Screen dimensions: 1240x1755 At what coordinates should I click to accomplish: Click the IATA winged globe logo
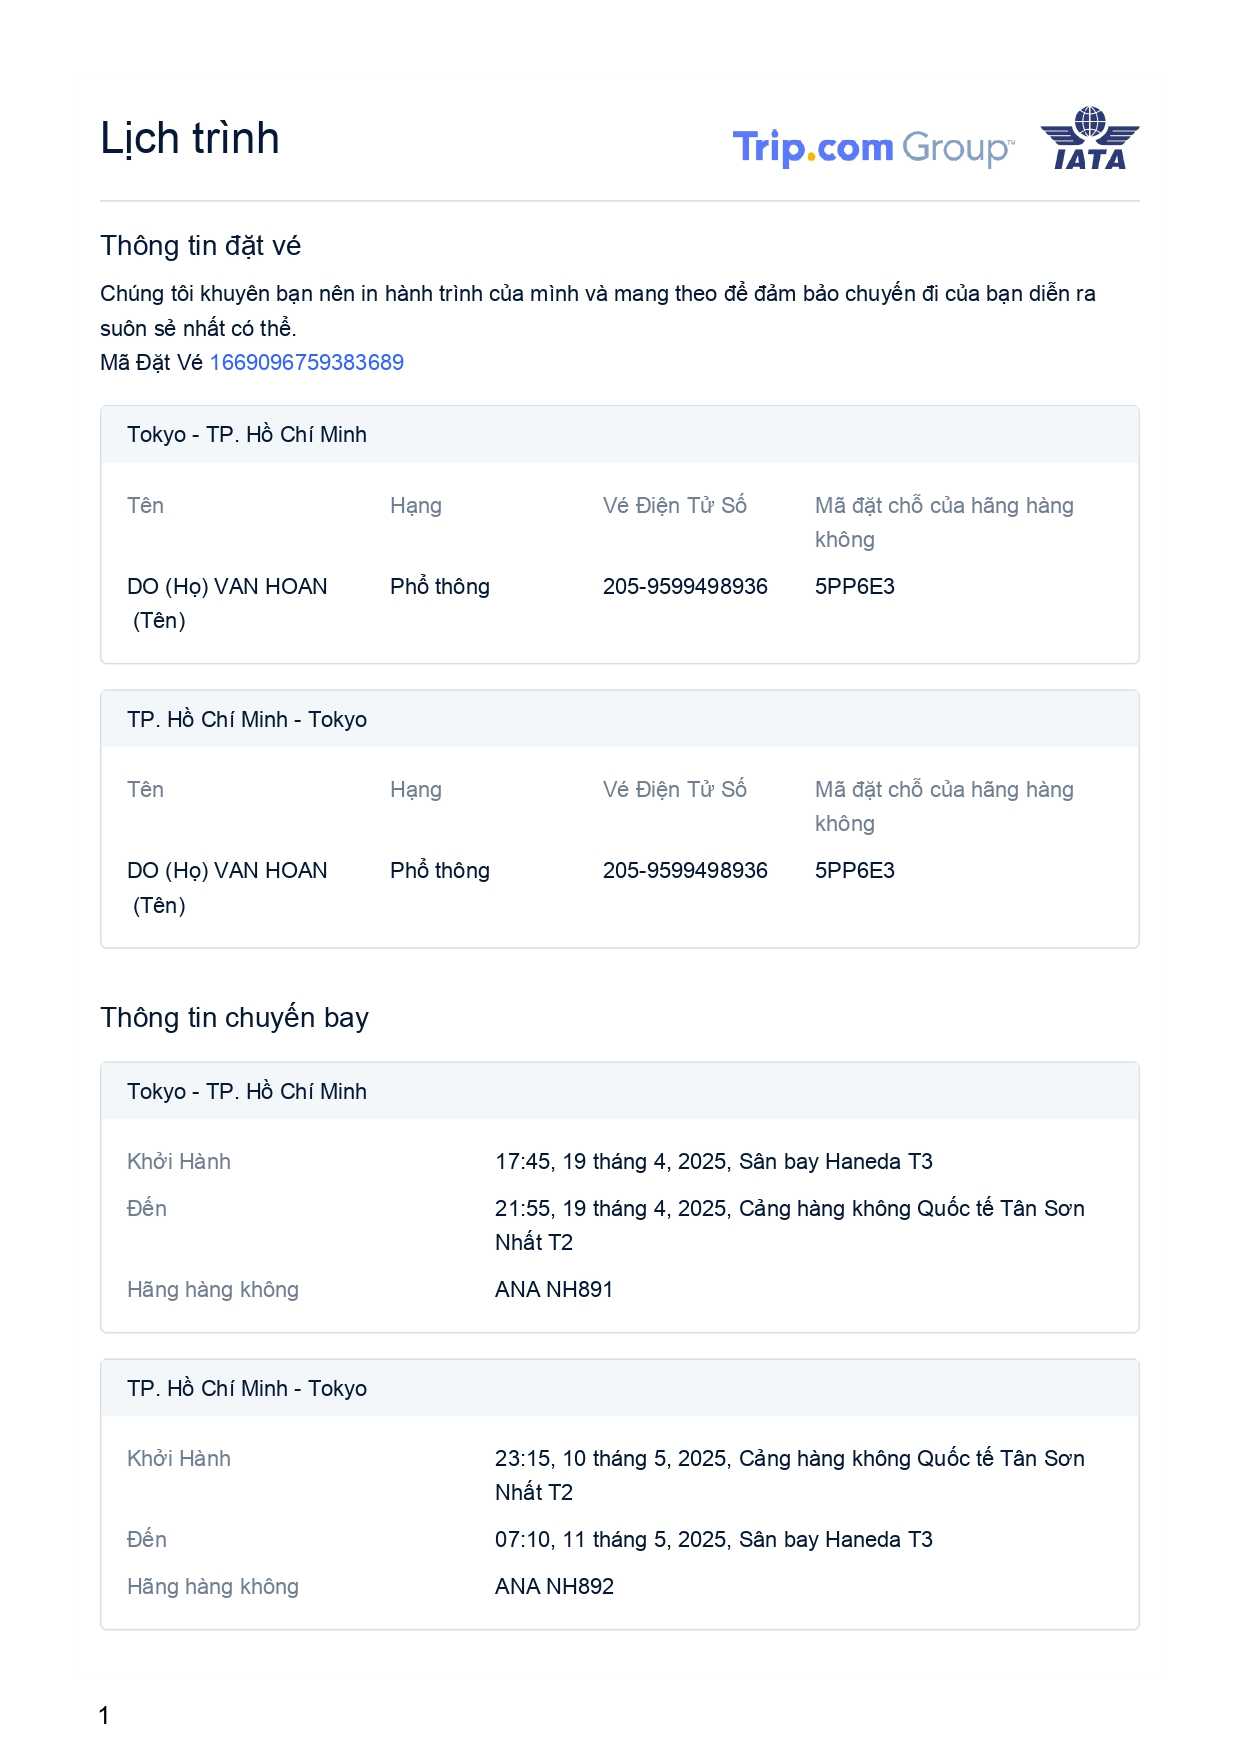(1089, 138)
